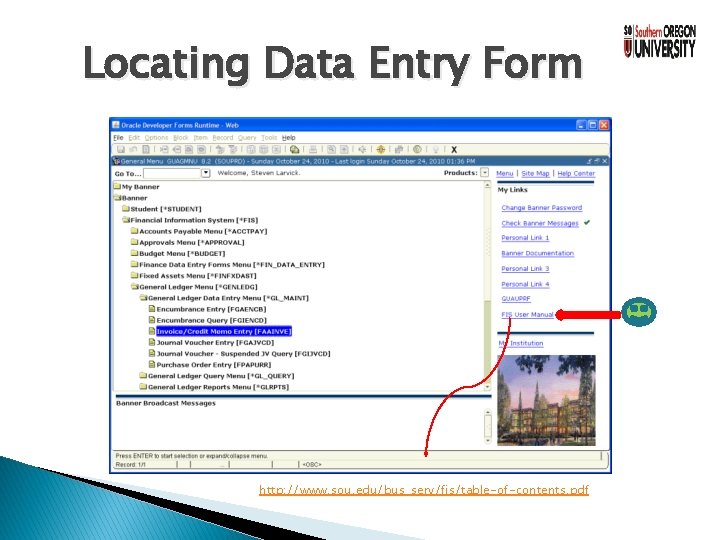Screen dimensions: 720x540
Task: Expand General Ledger Reports Menu [*GLRPTS]
Action: pyautogui.click(x=143, y=387)
